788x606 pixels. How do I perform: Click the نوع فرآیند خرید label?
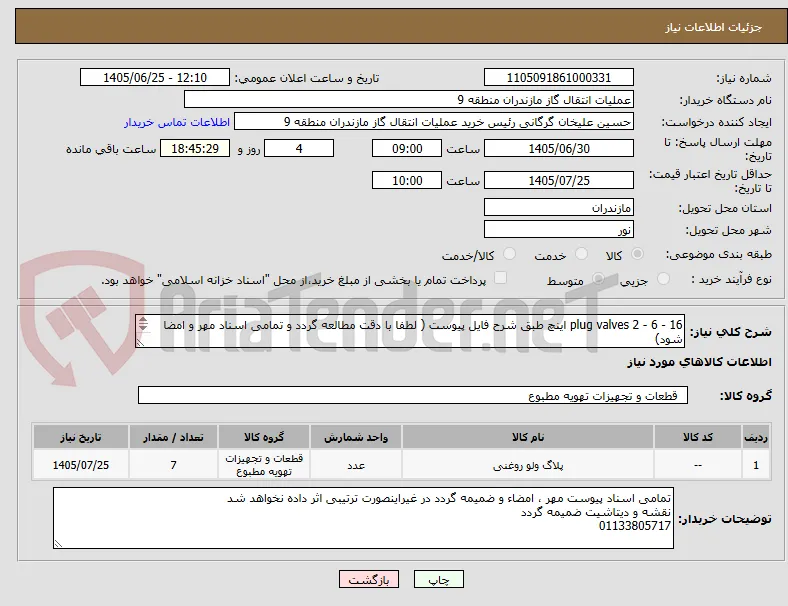click(732, 279)
